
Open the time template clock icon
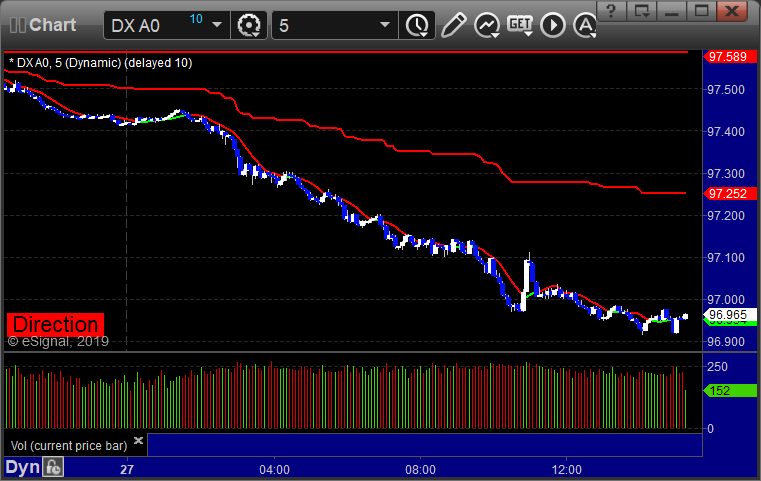click(417, 25)
